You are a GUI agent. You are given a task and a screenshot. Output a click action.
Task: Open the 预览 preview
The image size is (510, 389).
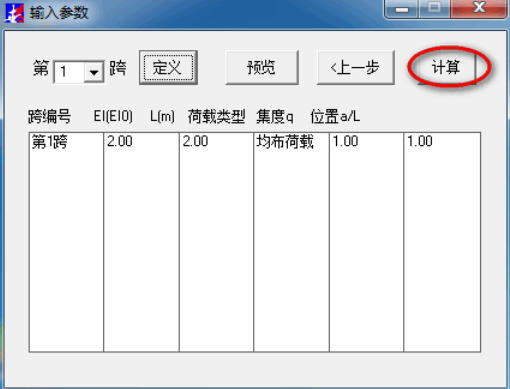click(x=262, y=67)
